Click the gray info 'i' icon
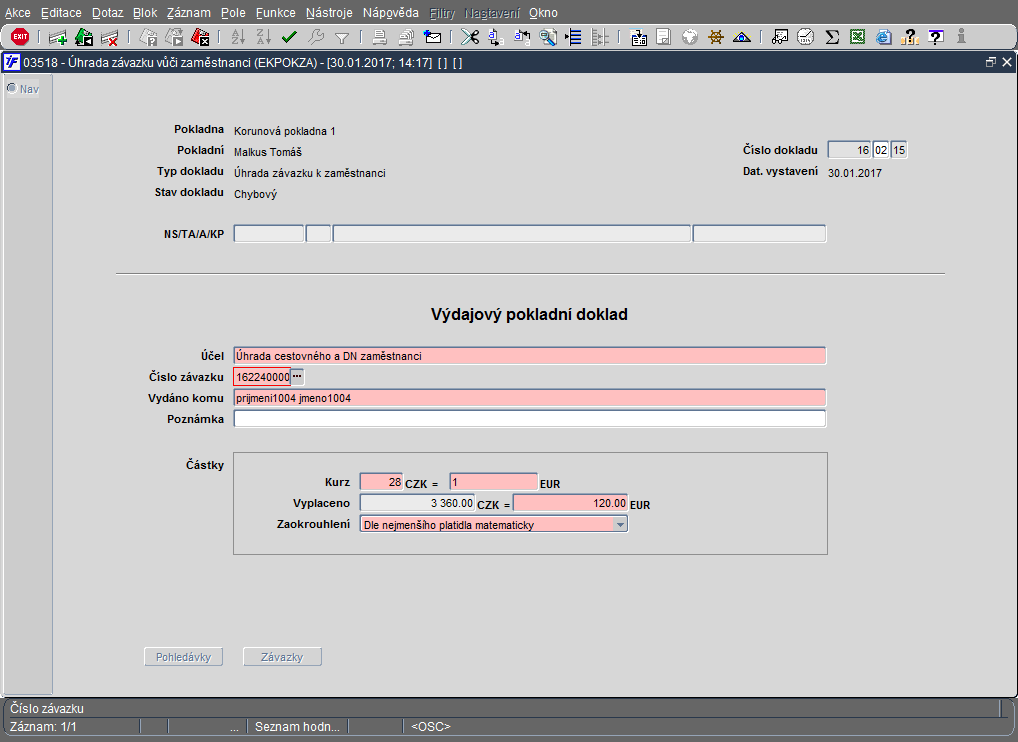The image size is (1018, 742). click(x=962, y=36)
